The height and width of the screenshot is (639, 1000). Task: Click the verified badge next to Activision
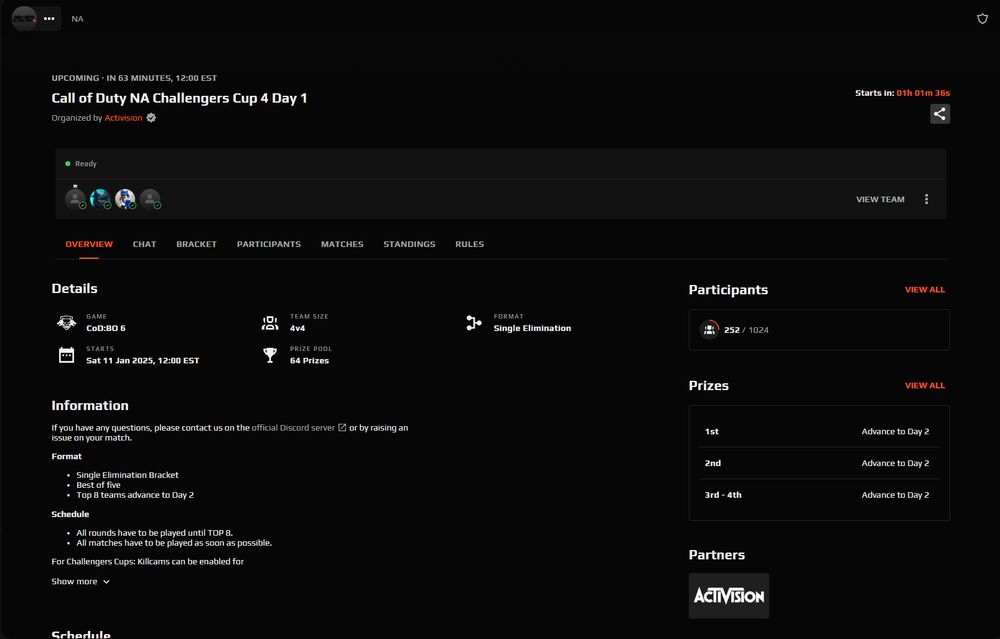pyautogui.click(x=151, y=117)
